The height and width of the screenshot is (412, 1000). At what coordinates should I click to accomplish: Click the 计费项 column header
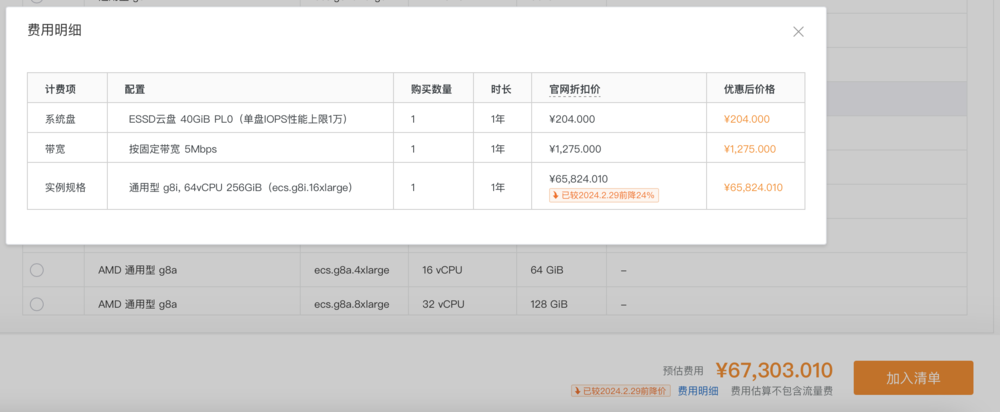pyautogui.click(x=60, y=89)
